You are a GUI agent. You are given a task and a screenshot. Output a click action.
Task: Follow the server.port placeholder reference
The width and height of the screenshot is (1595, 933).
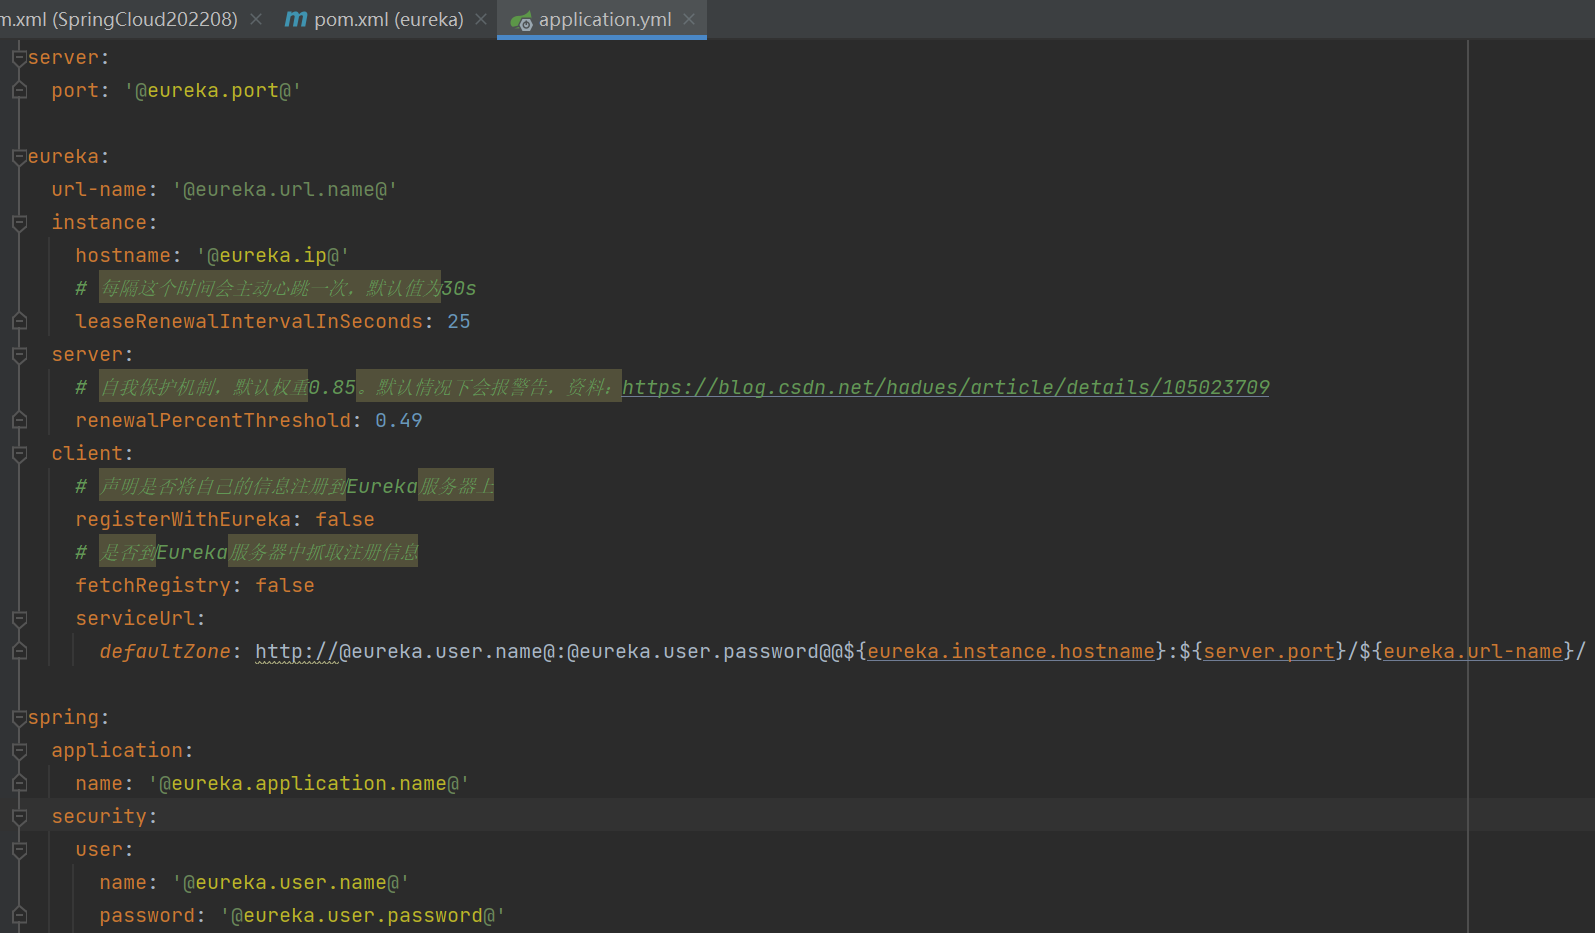(x=1269, y=651)
